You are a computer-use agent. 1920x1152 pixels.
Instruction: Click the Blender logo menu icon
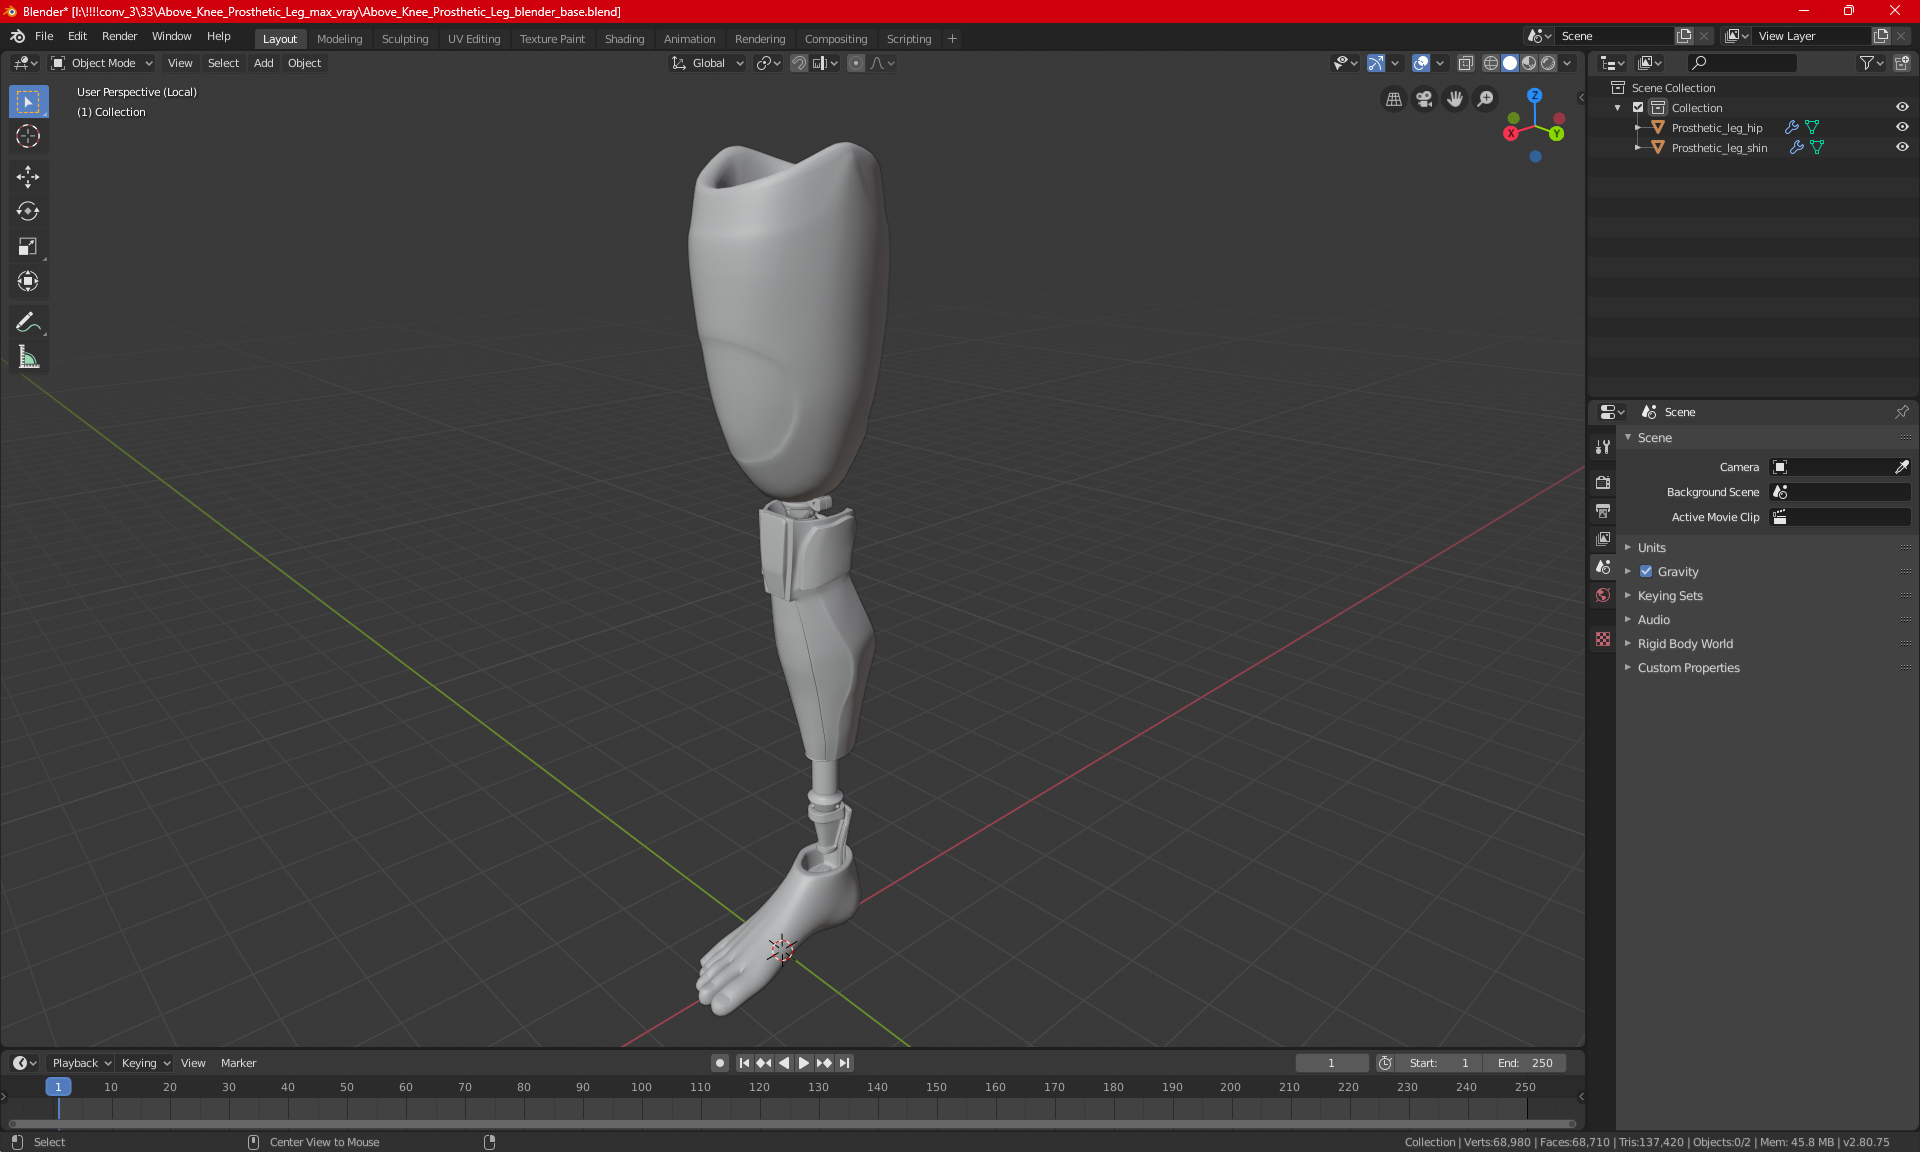[x=18, y=36]
